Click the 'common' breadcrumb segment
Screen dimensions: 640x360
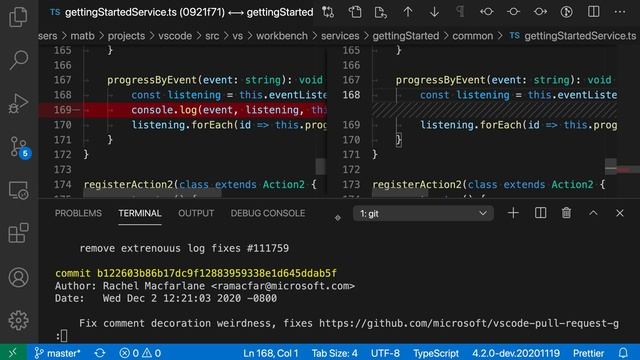coord(473,36)
